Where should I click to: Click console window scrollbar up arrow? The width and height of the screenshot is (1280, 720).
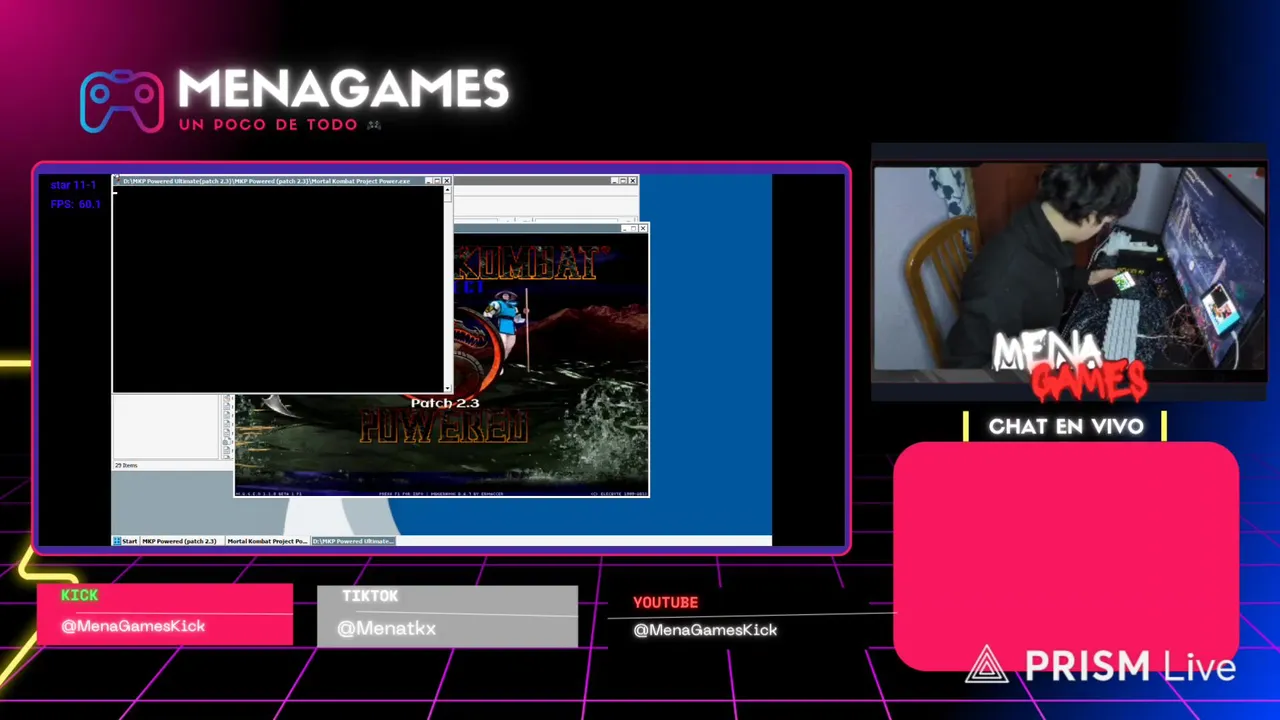click(448, 190)
